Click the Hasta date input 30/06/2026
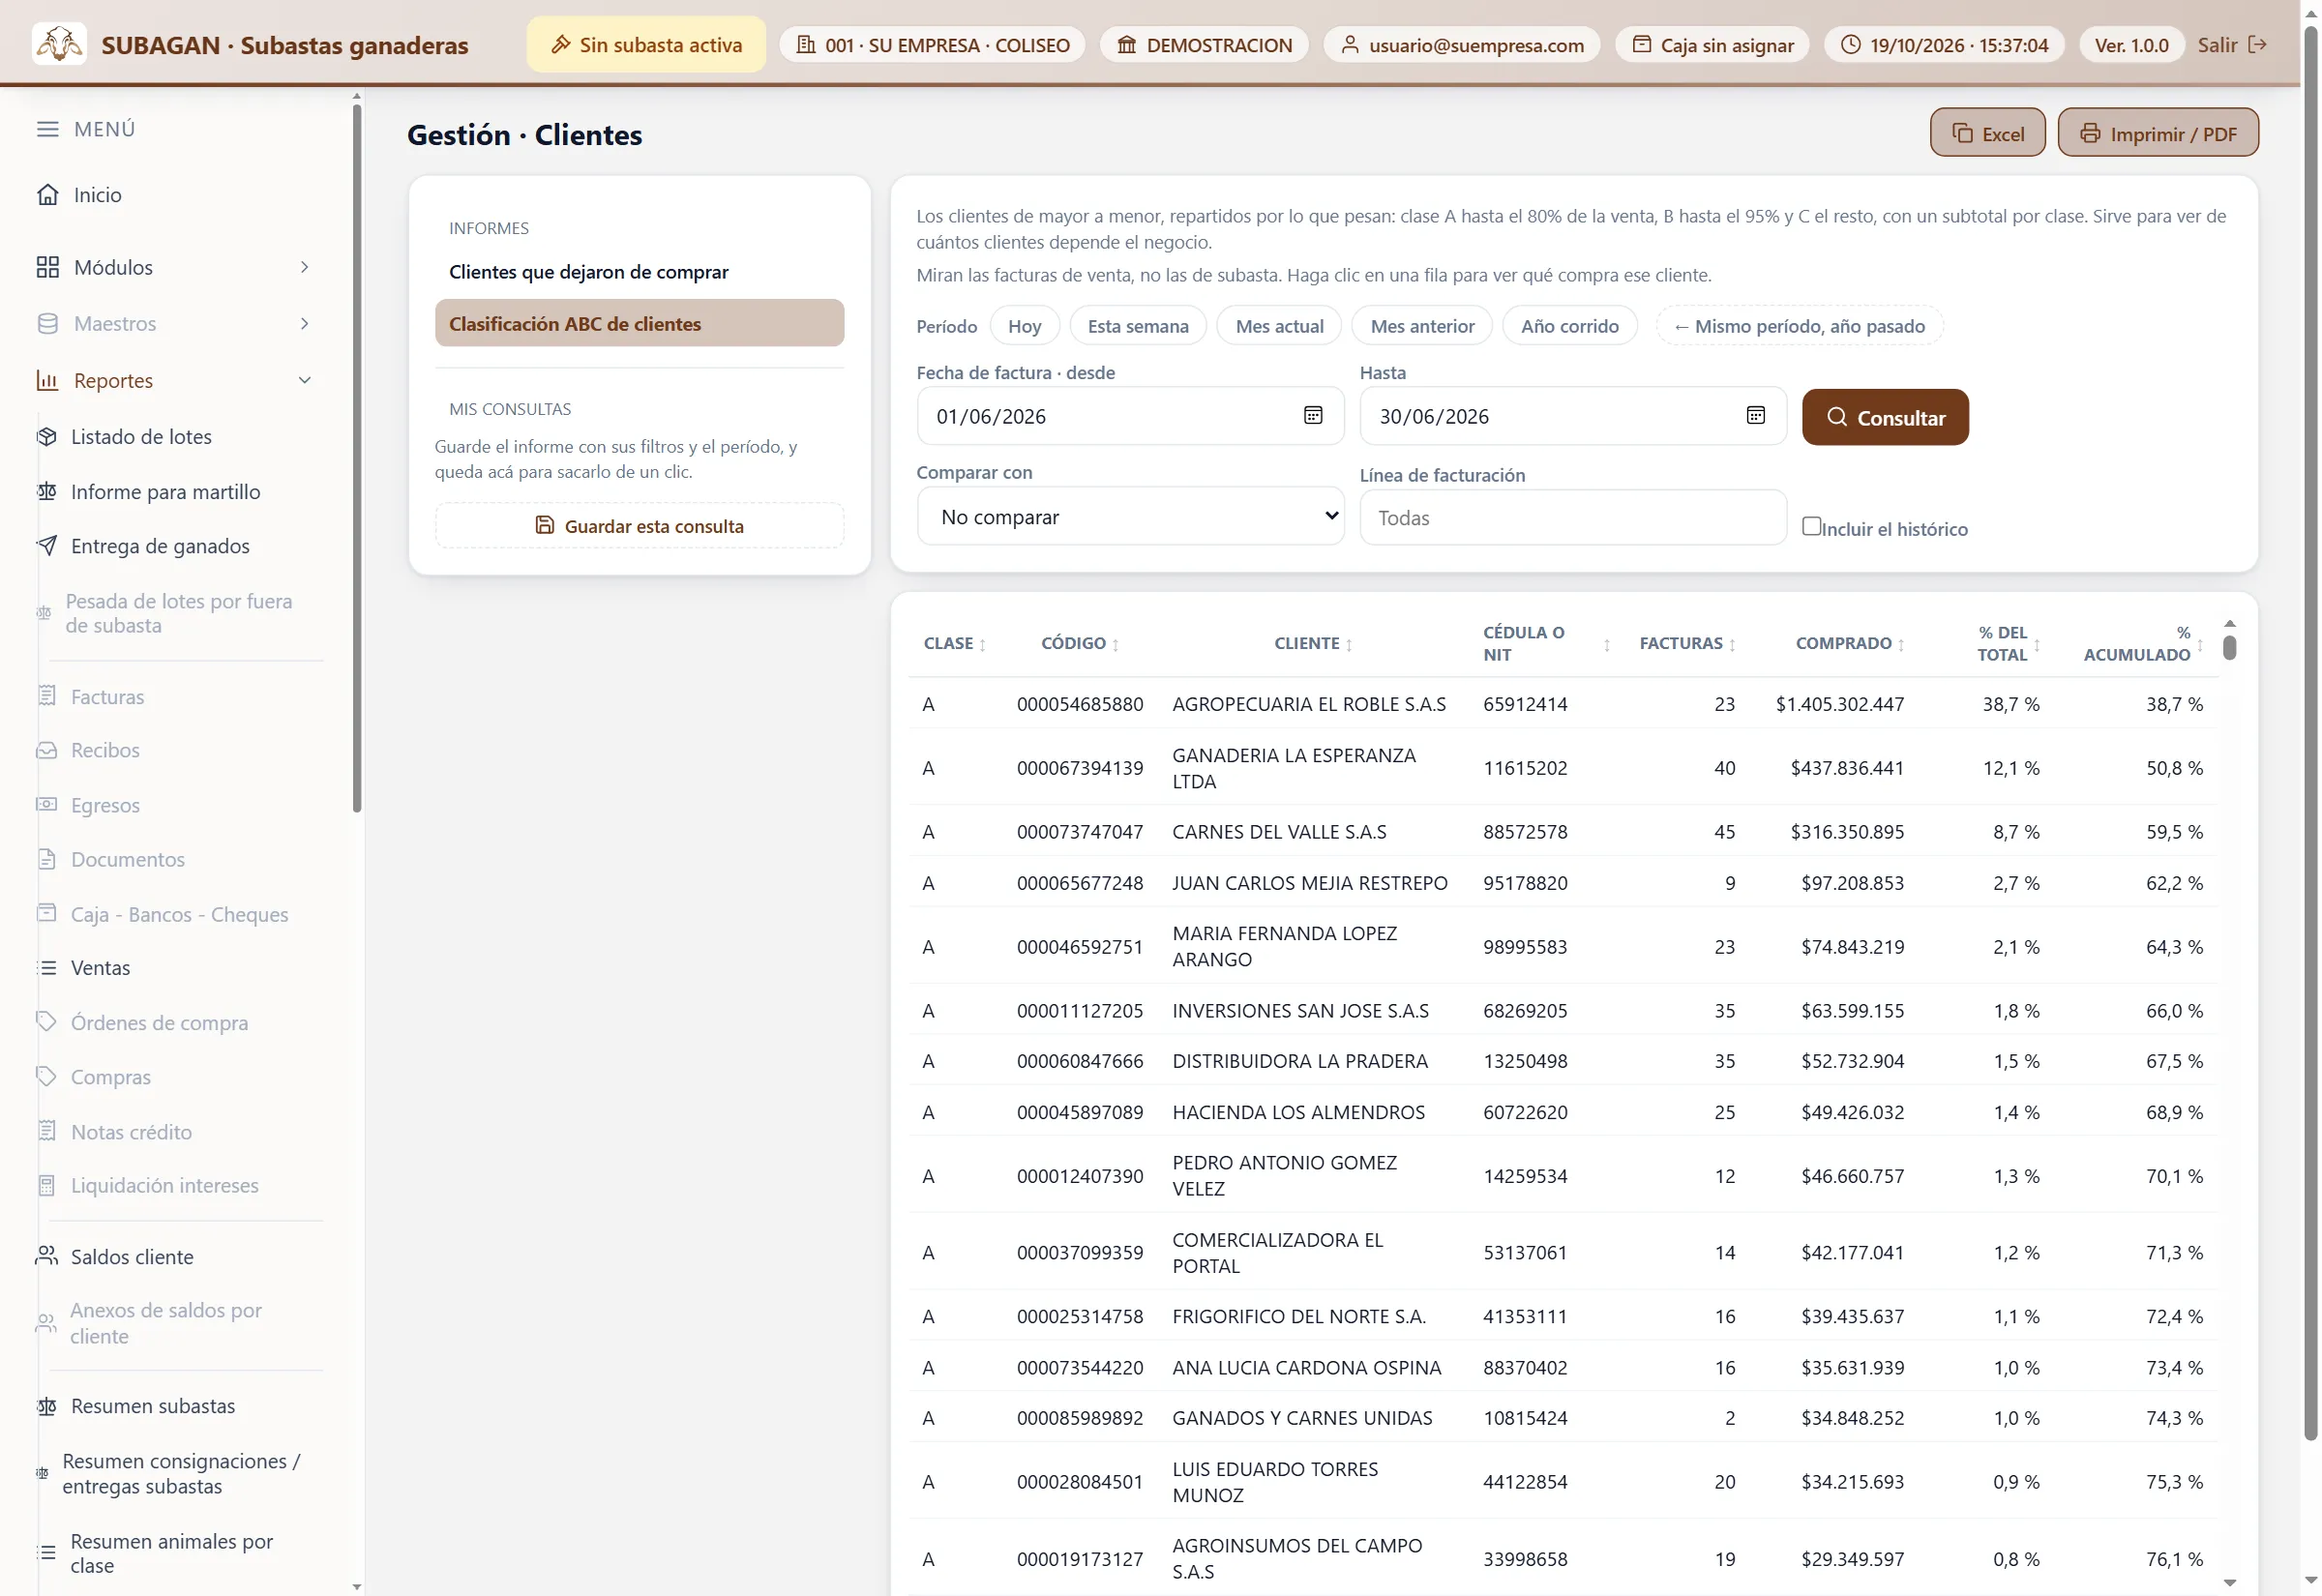Viewport: 2322px width, 1596px height. (x=1572, y=416)
